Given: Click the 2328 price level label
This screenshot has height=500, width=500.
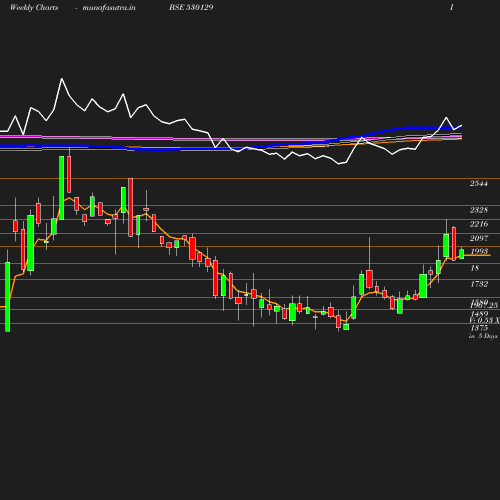Looking at the screenshot, I should click(479, 210).
